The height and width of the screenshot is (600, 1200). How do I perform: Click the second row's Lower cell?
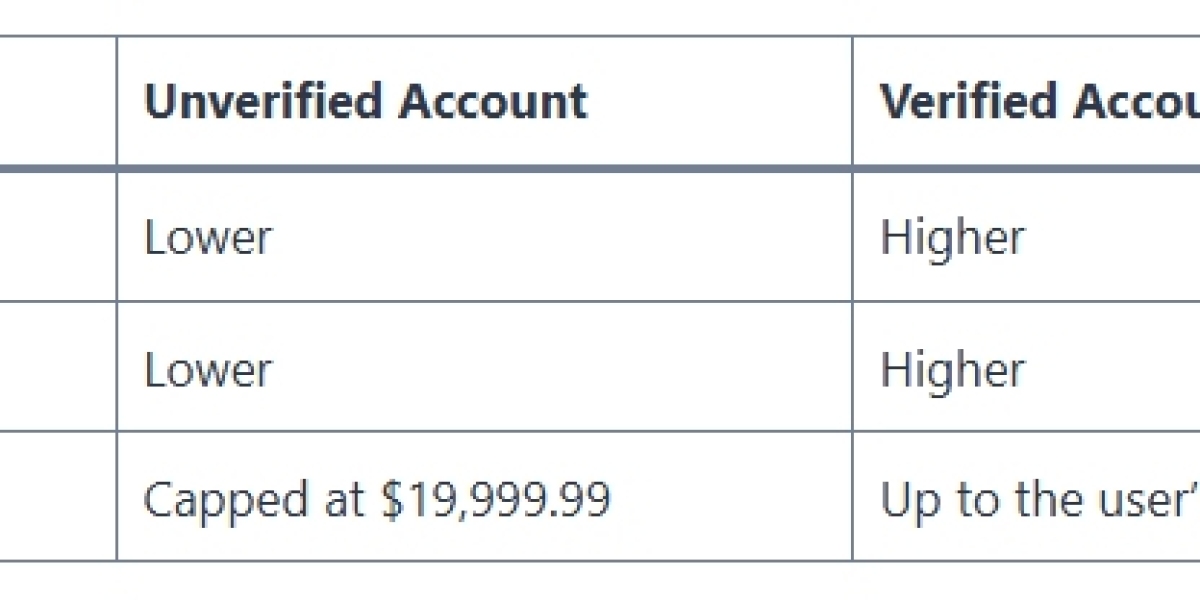click(484, 367)
